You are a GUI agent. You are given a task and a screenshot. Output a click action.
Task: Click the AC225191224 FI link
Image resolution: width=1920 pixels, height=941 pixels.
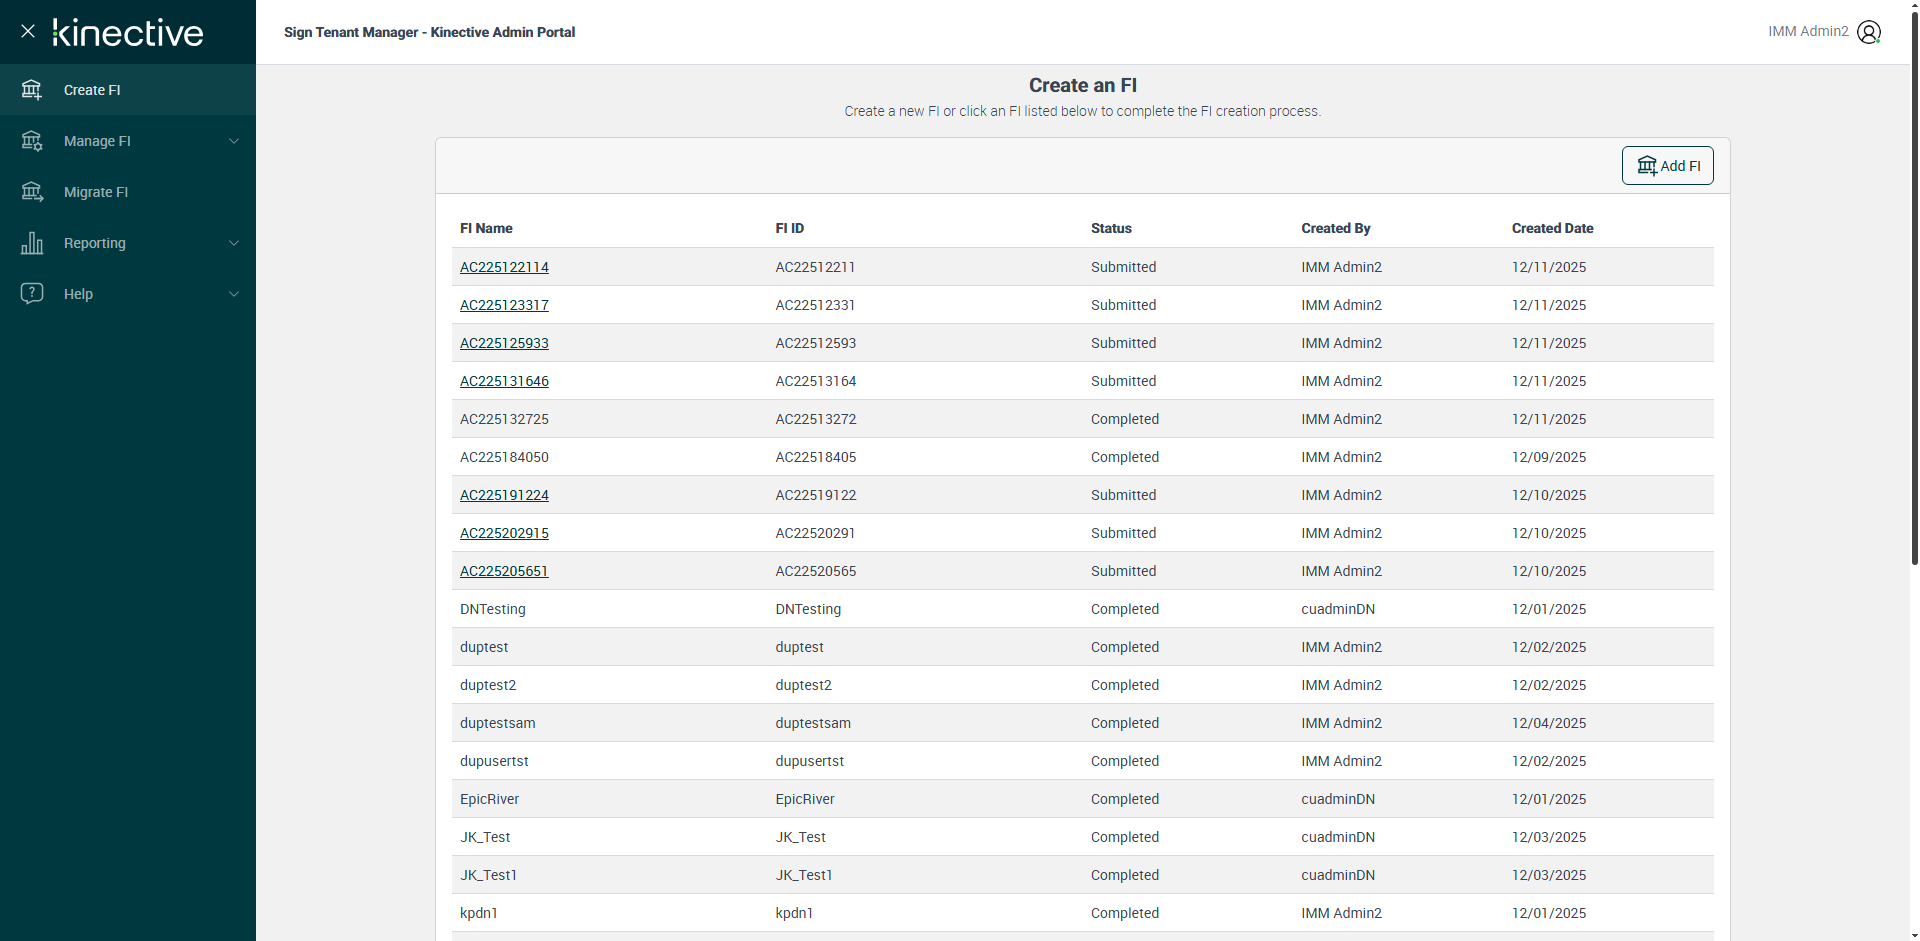(x=504, y=495)
